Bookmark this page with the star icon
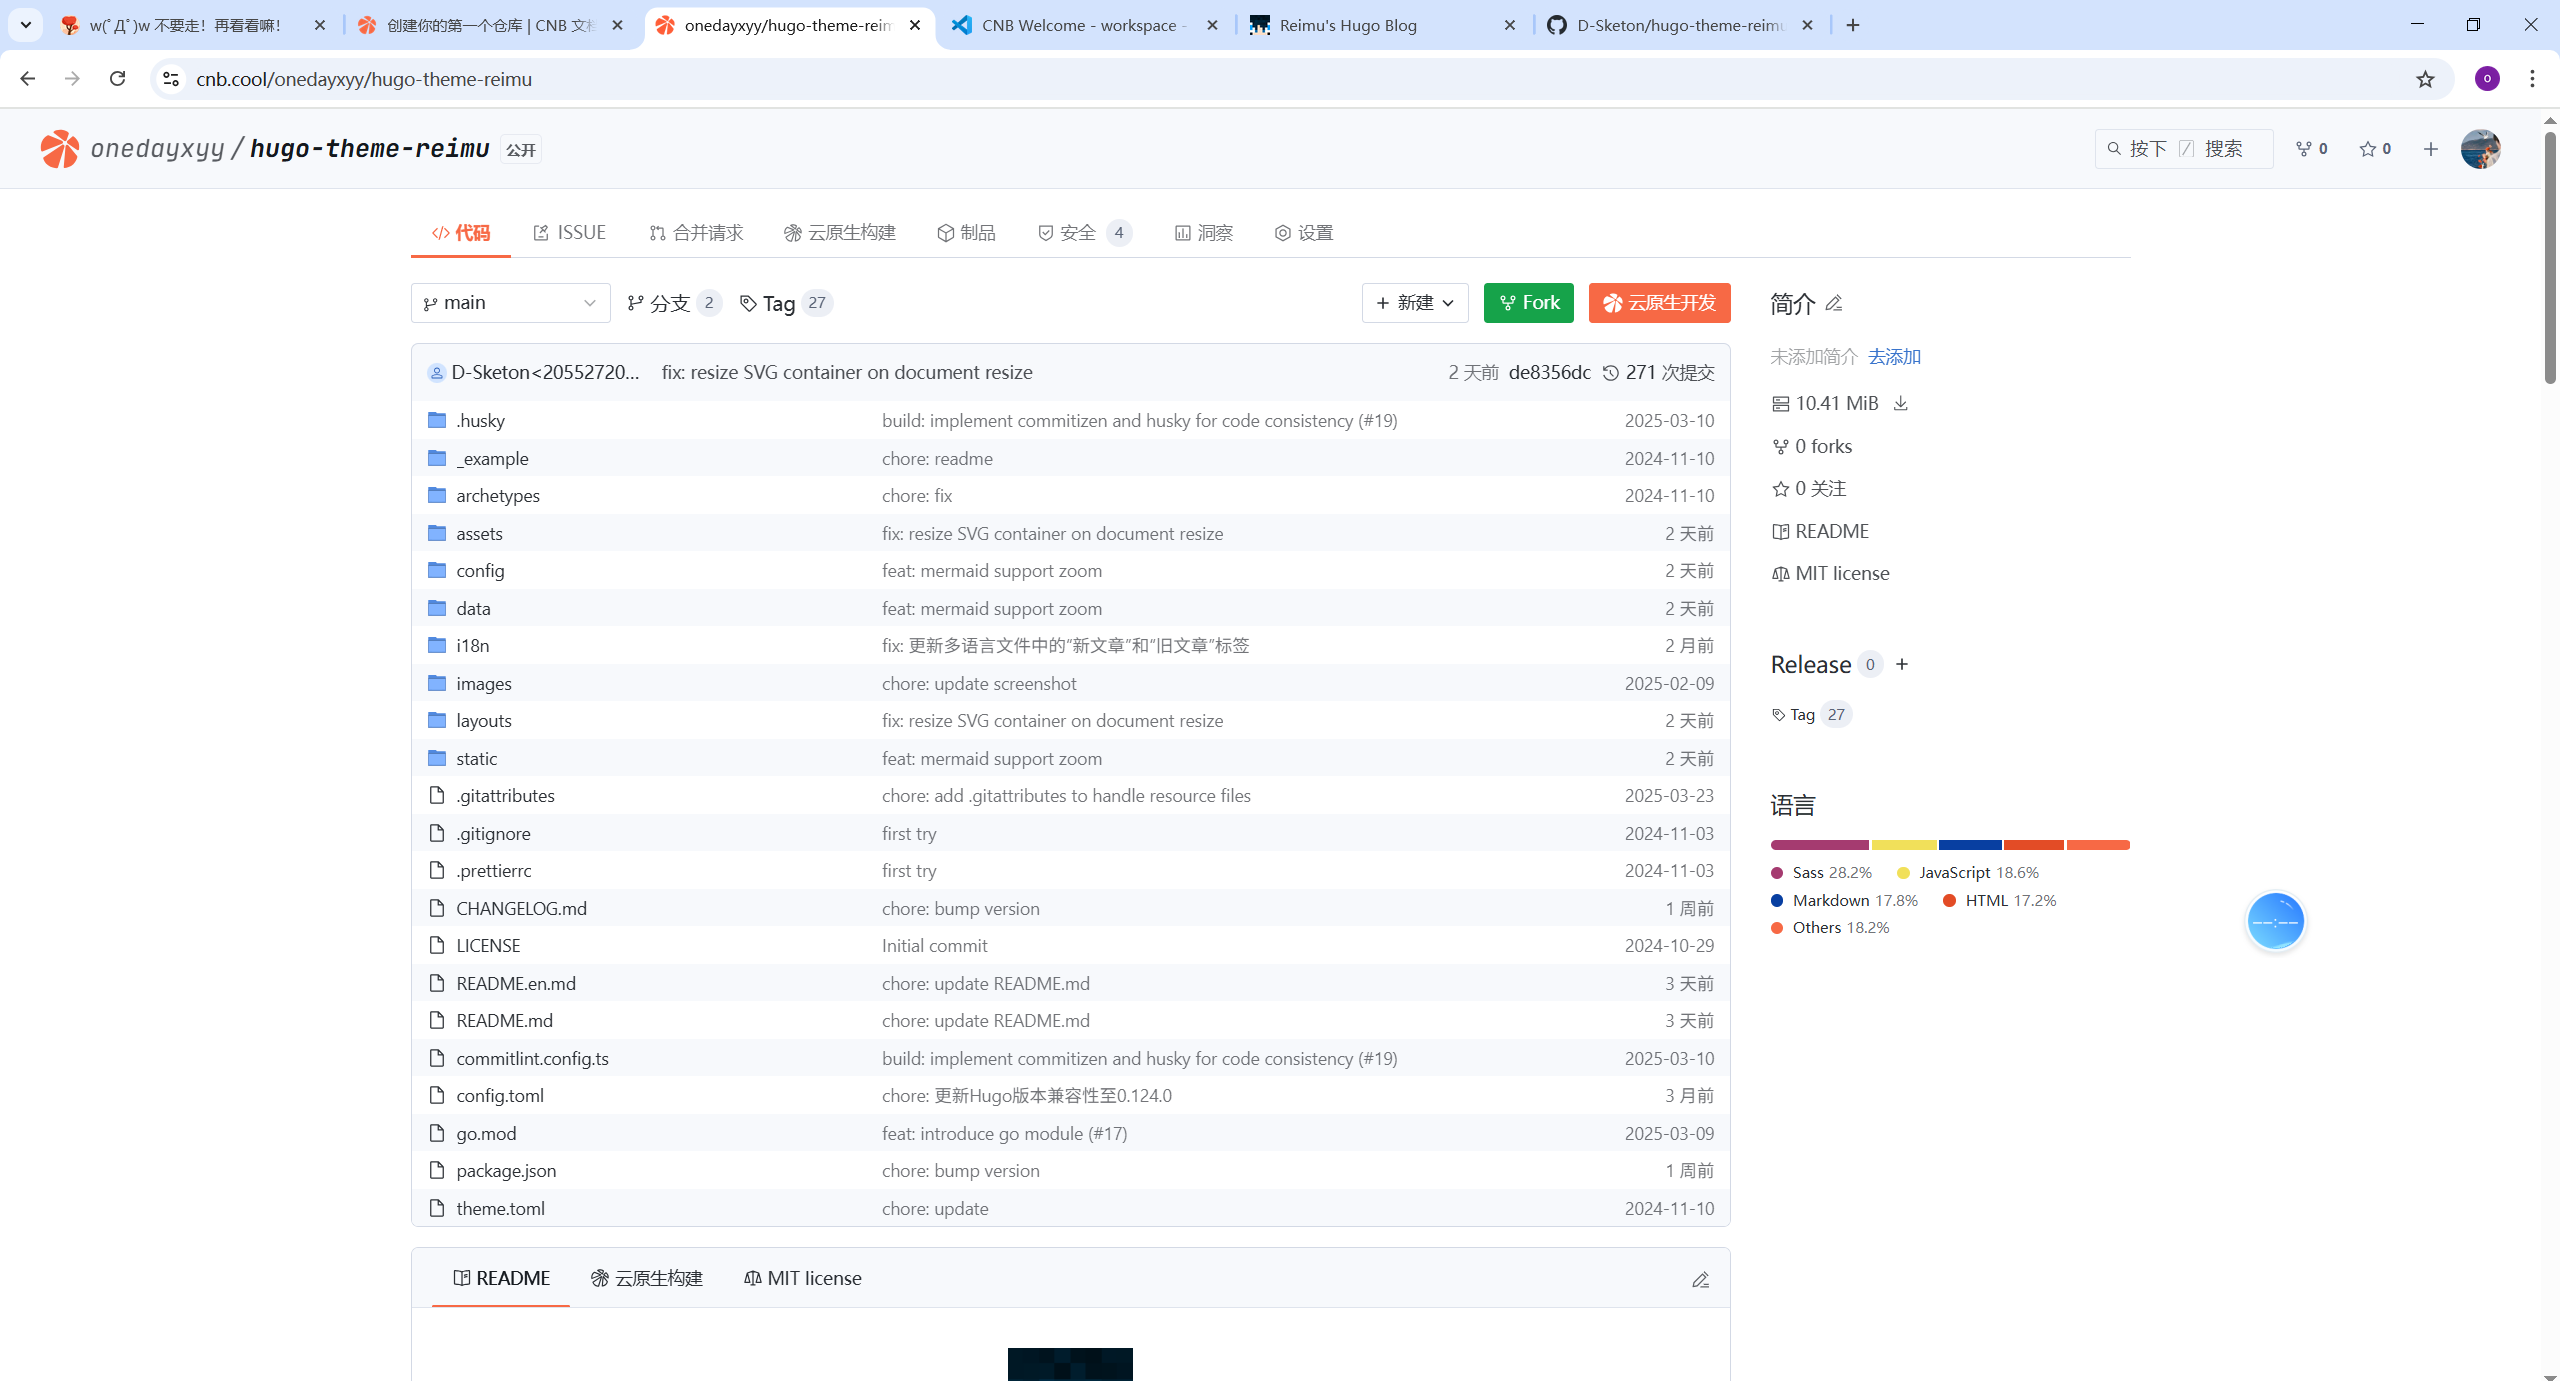 [2425, 79]
